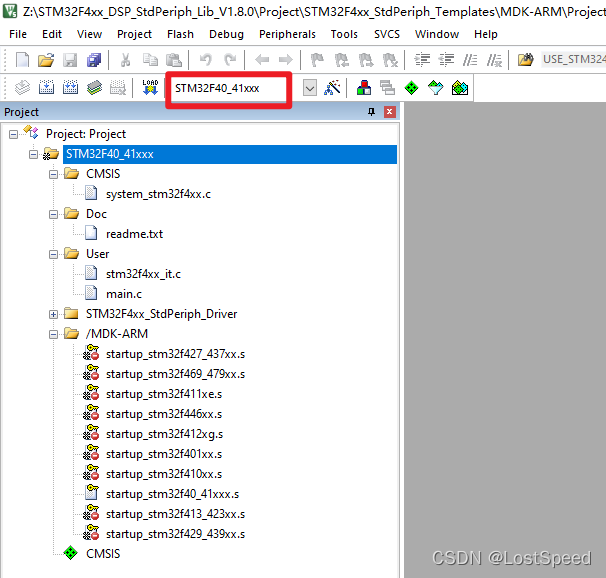Screen dimensions: 606x578
Task: Select startup_stm32f427_437xx.s file
Action: 175,354
